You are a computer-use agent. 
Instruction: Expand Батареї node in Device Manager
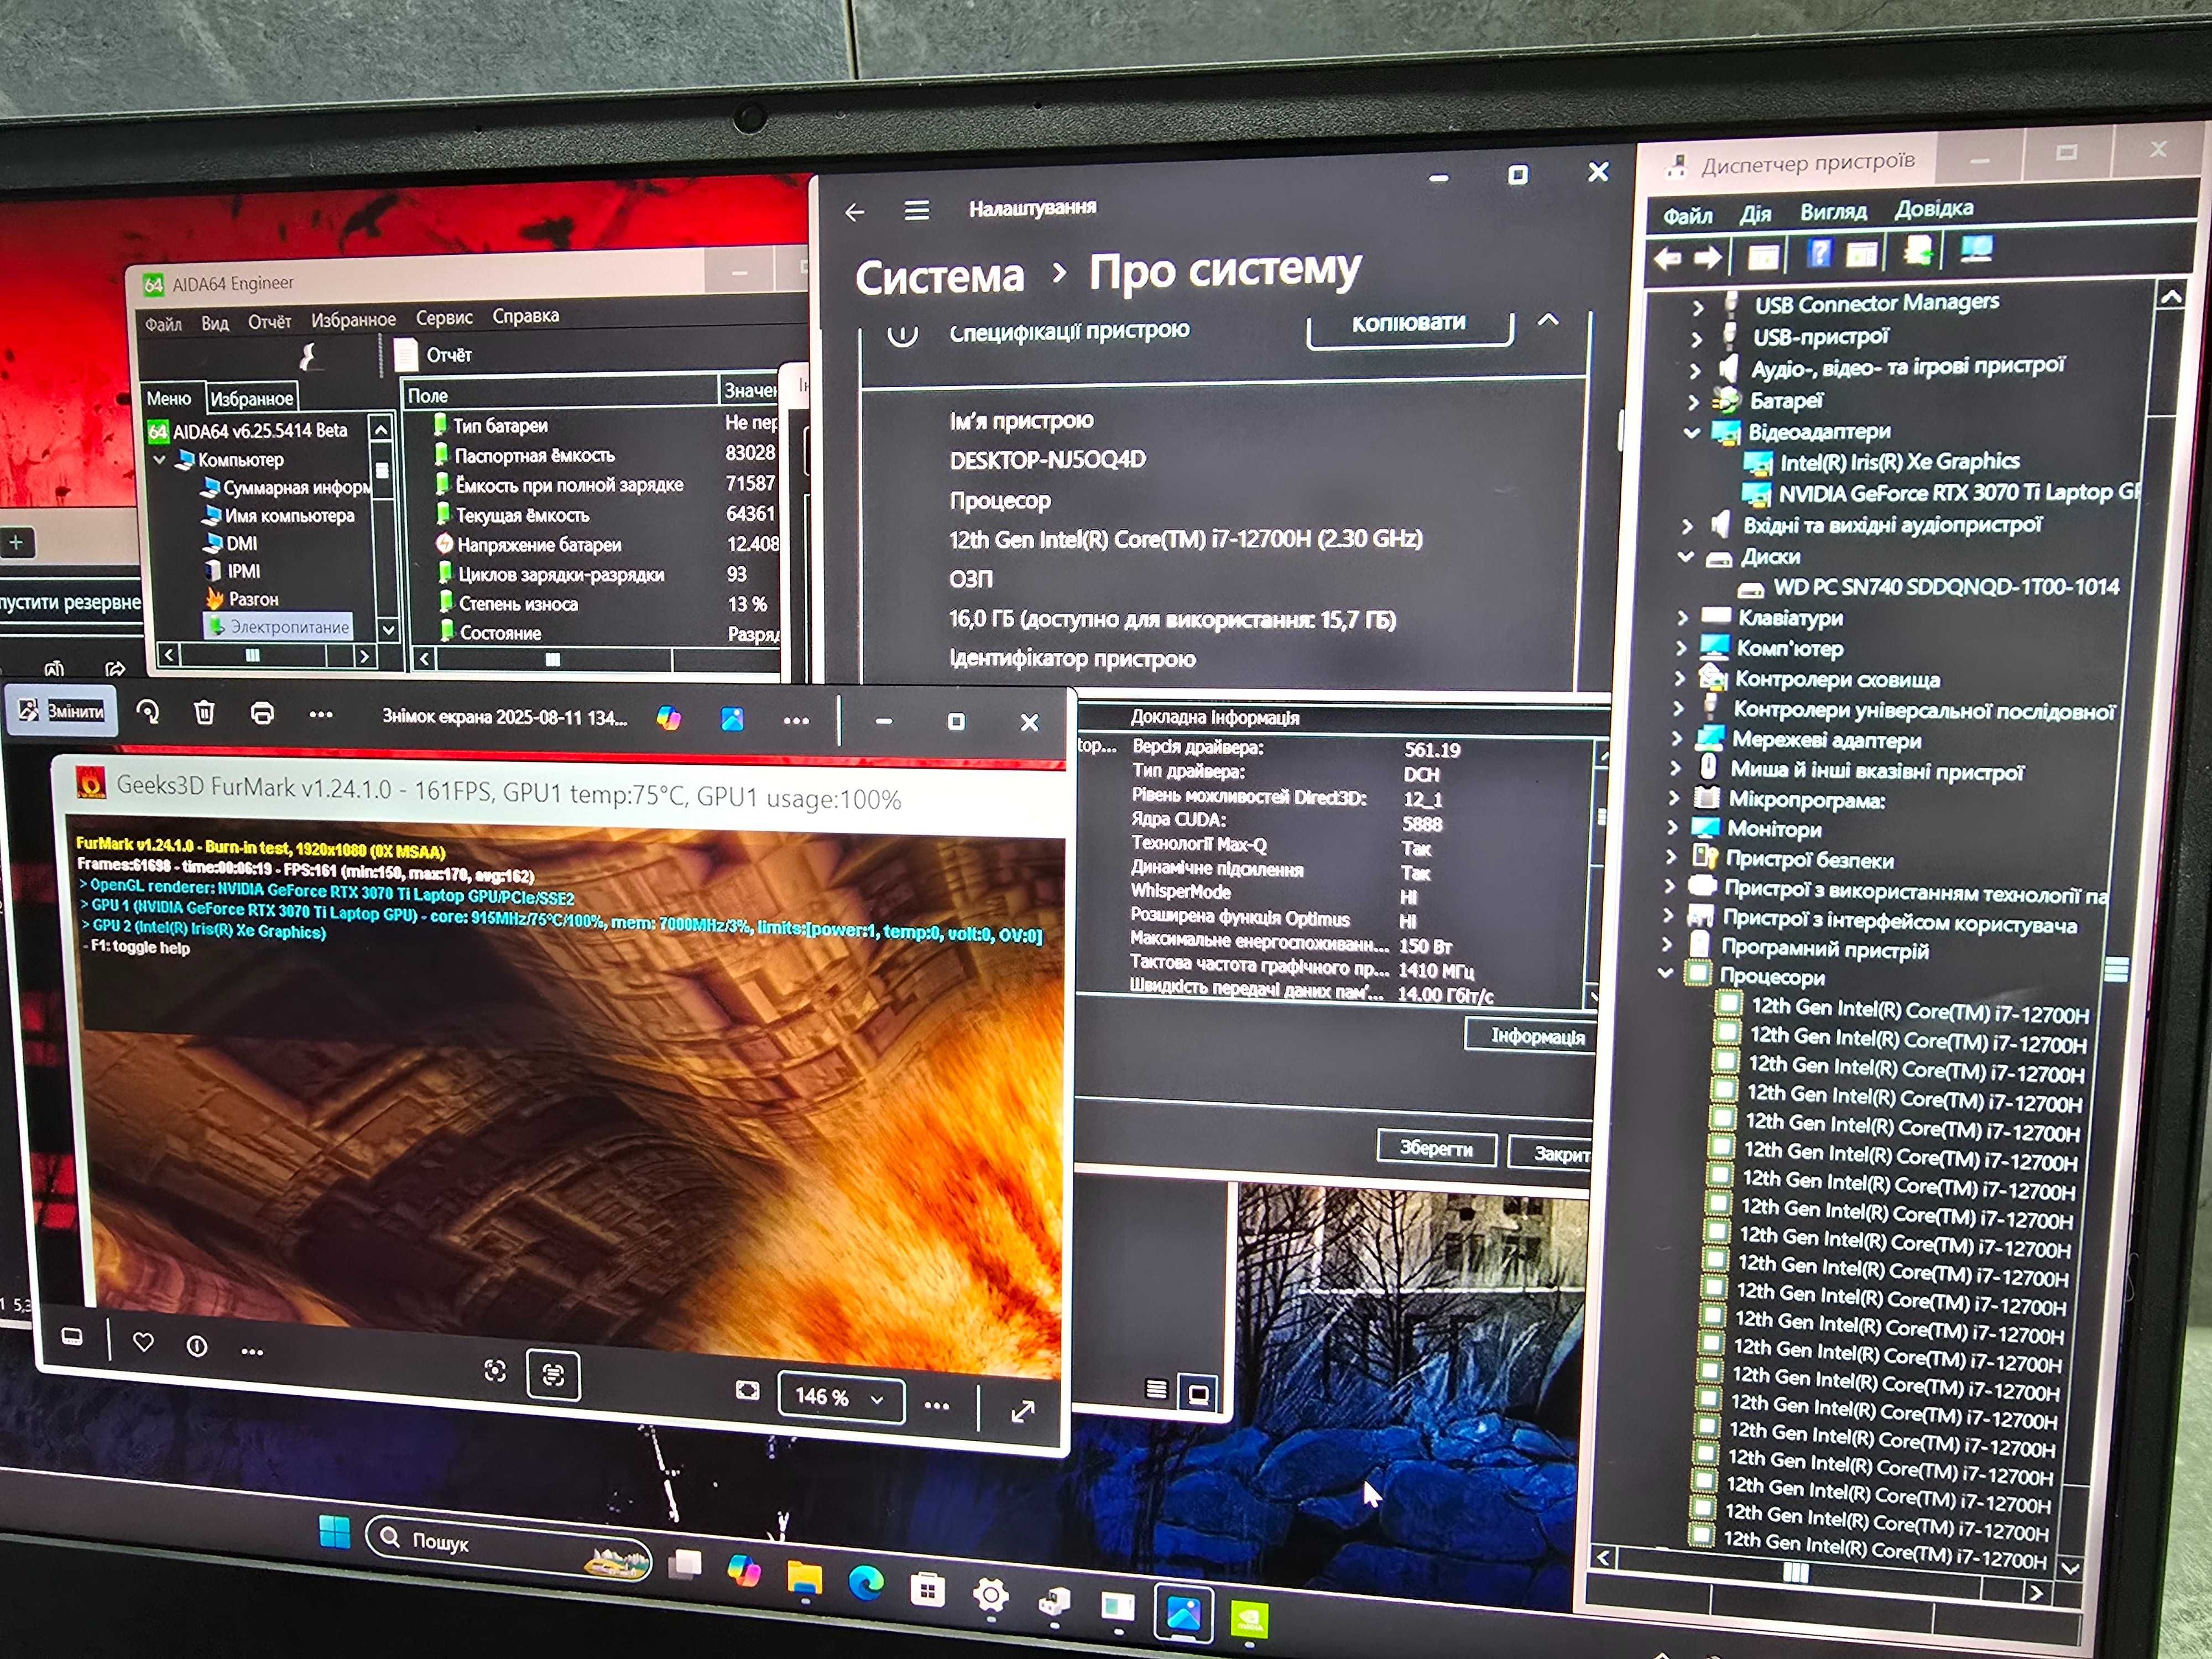coord(1693,402)
